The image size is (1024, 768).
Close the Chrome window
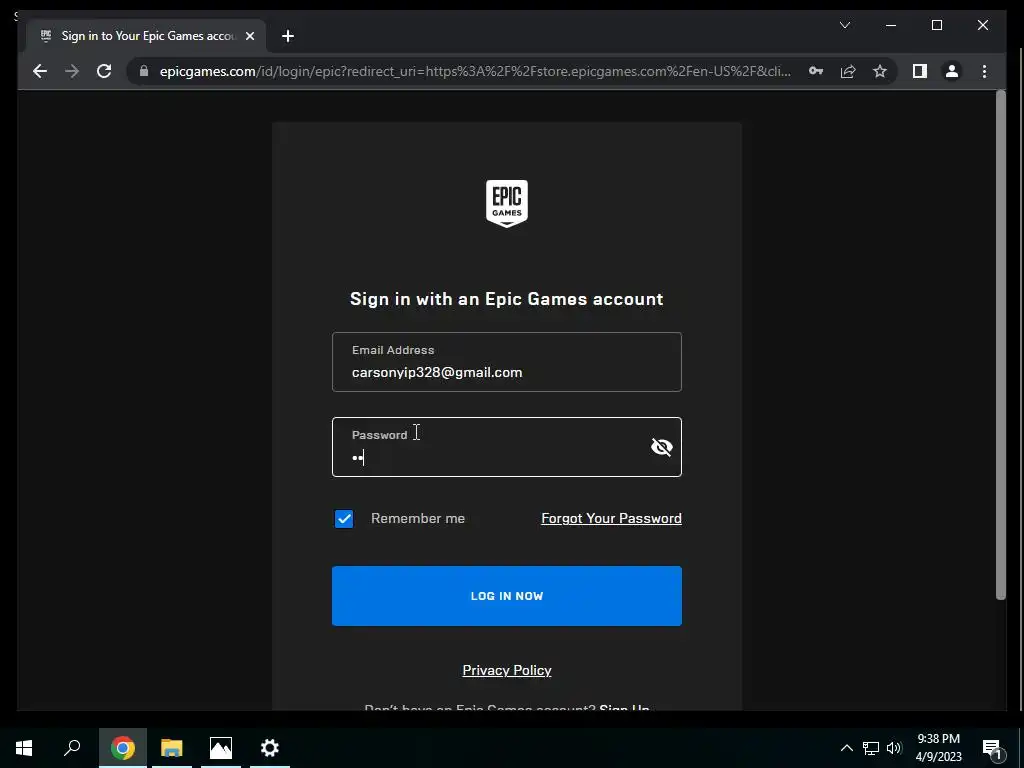[x=983, y=25]
